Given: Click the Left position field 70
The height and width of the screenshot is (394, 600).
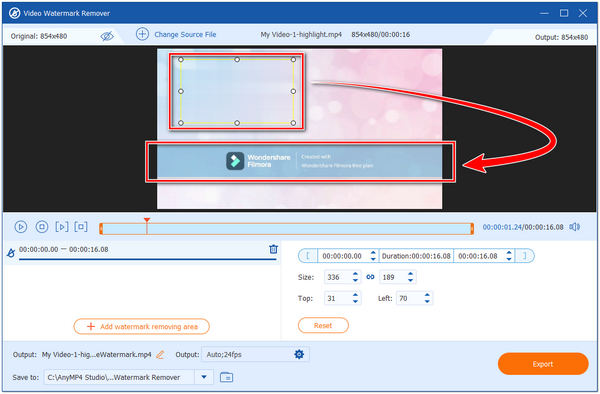Looking at the screenshot, I should tap(409, 298).
